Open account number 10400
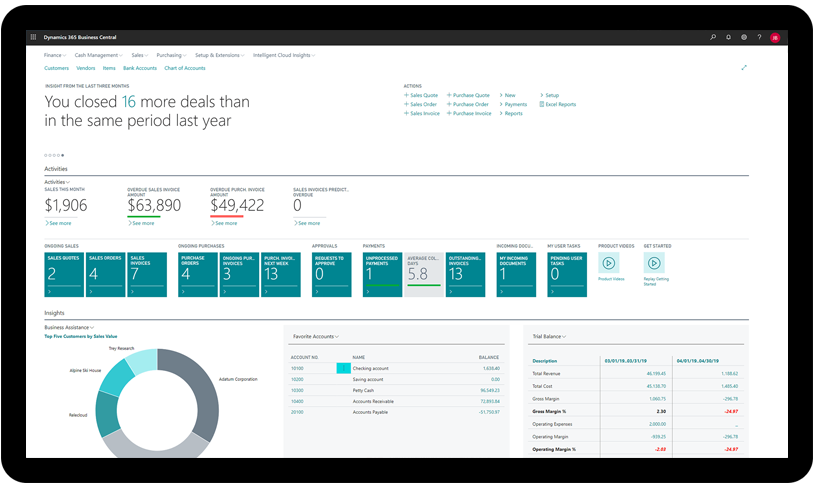Image resolution: width=813 pixels, height=487 pixels. pos(297,401)
